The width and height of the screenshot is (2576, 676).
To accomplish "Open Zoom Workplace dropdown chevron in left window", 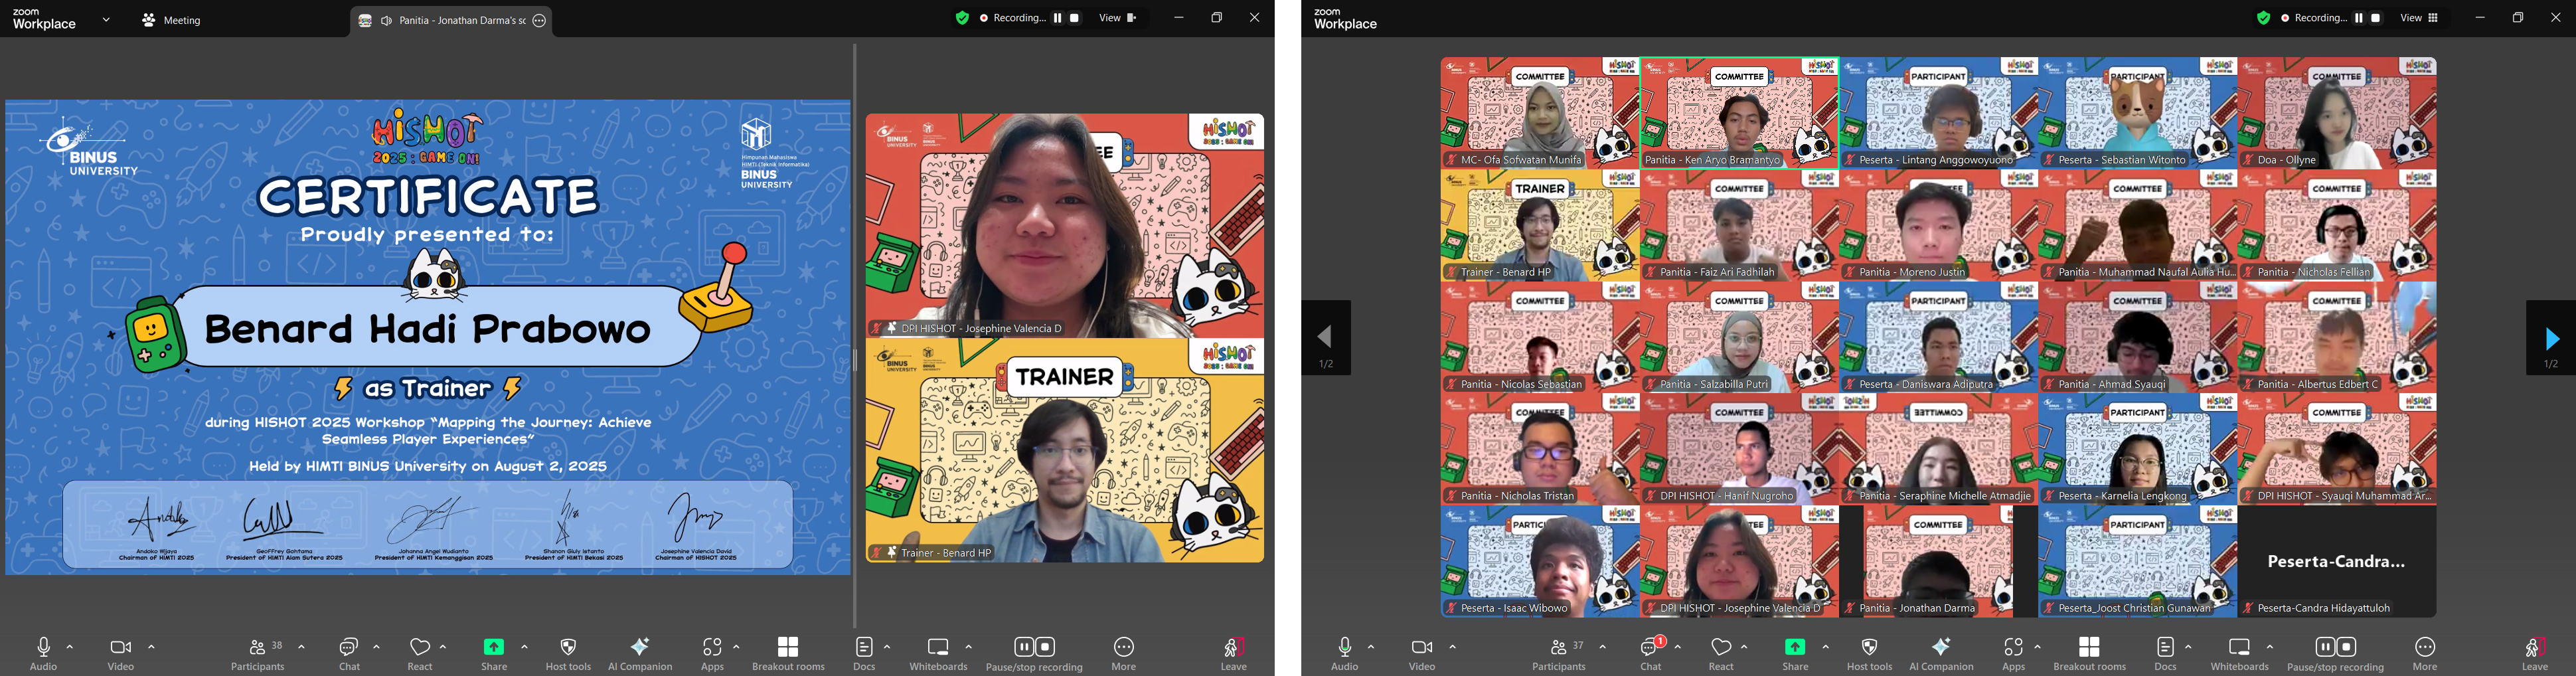I will click(x=106, y=20).
